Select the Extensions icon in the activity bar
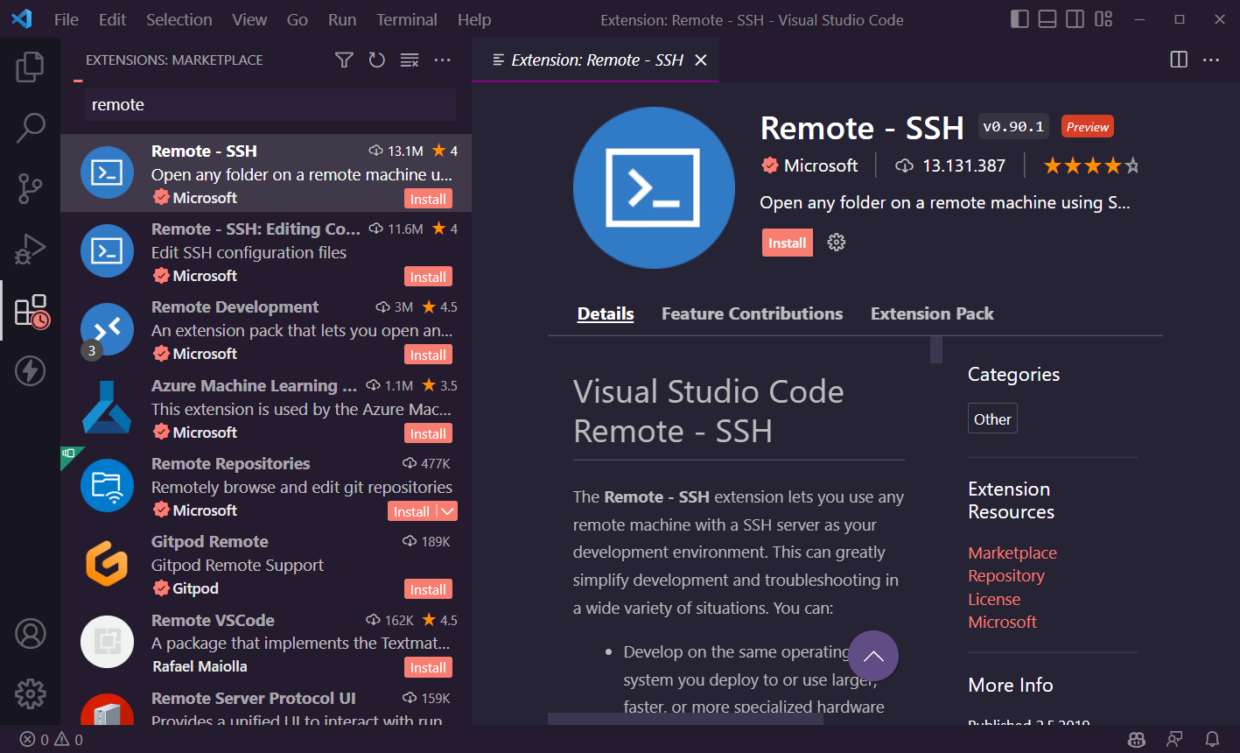The width and height of the screenshot is (1240, 753). [30, 310]
